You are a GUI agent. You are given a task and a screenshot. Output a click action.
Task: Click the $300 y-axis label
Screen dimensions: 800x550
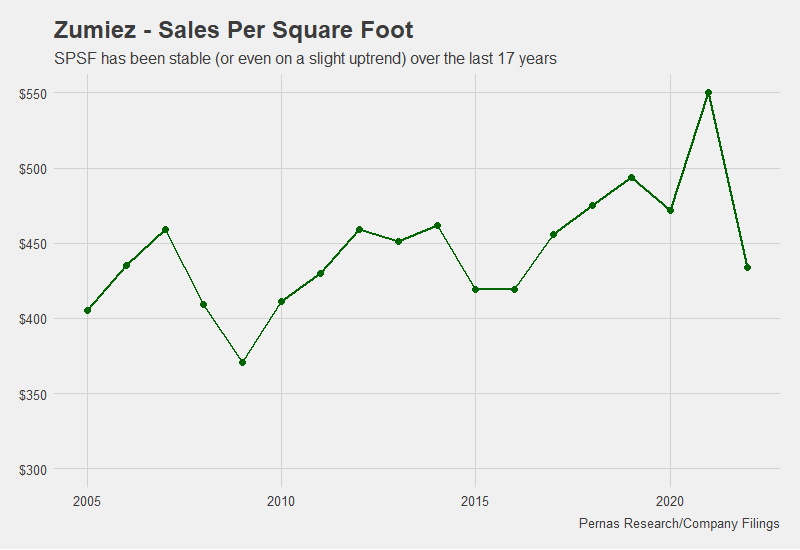[x=35, y=469]
